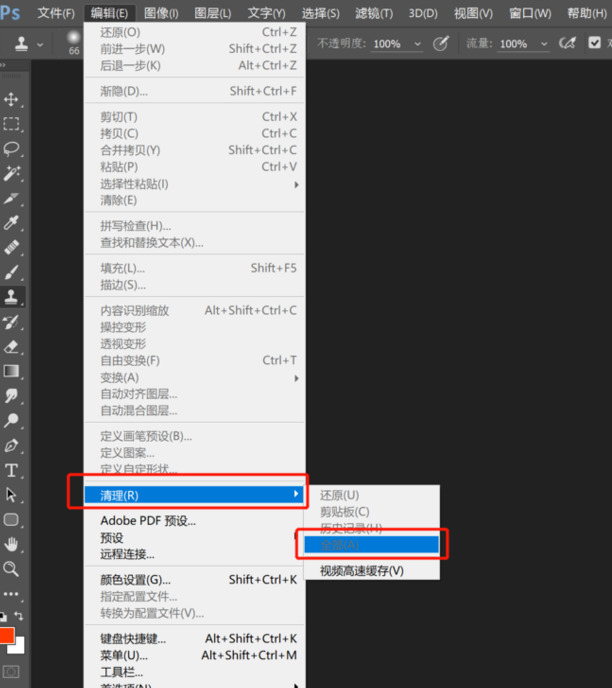
Task: Select the Lasso tool
Action: (11, 149)
